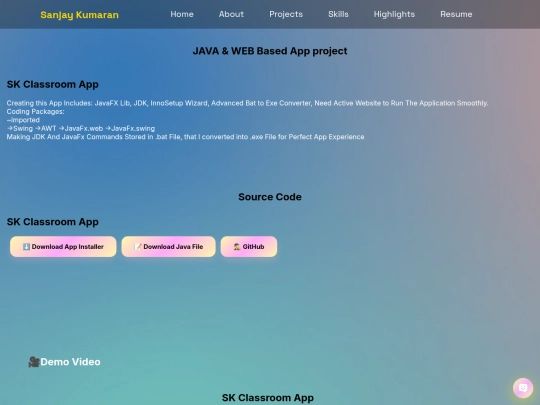Go to the Home nav item
The image size is (540, 405).
[x=182, y=14]
